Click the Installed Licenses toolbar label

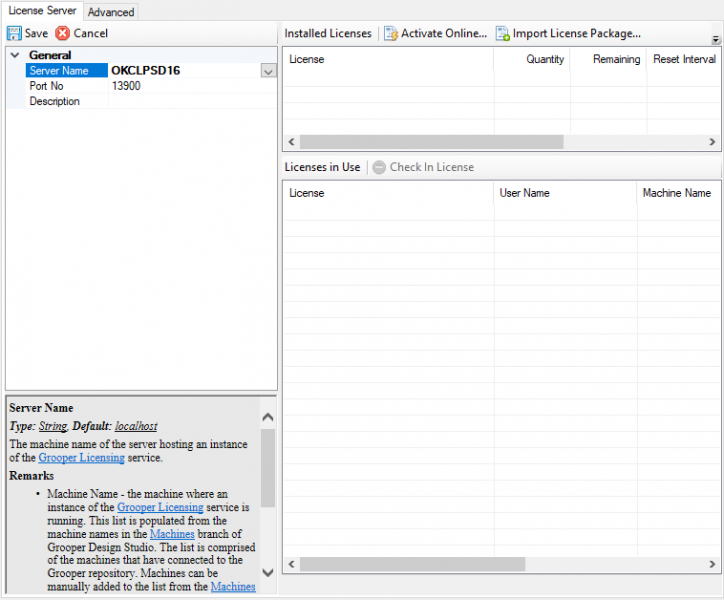(328, 33)
